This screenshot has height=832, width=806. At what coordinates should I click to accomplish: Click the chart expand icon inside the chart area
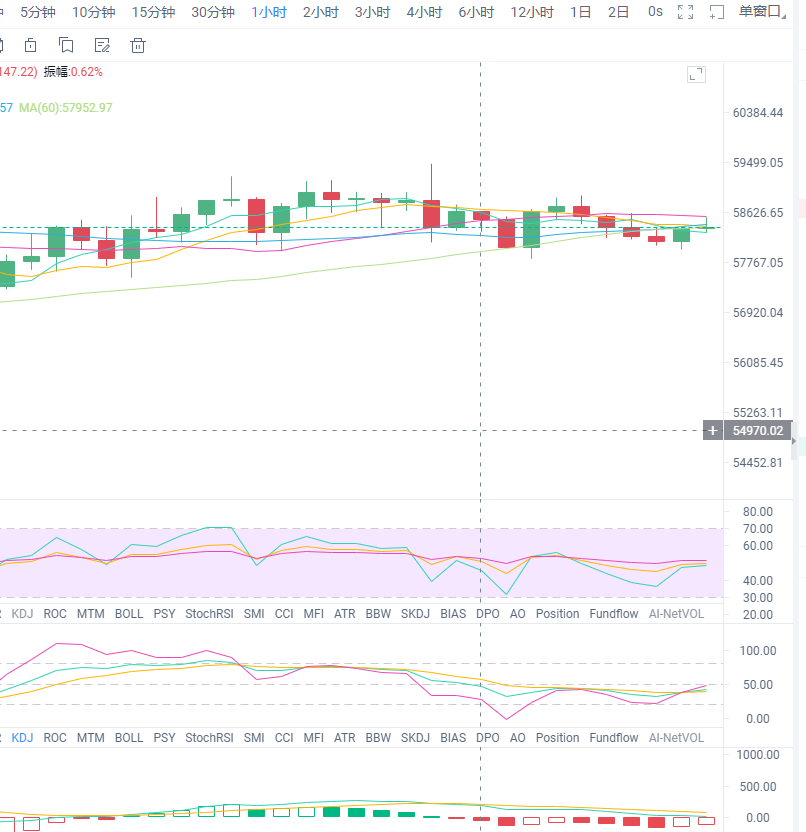click(x=696, y=73)
